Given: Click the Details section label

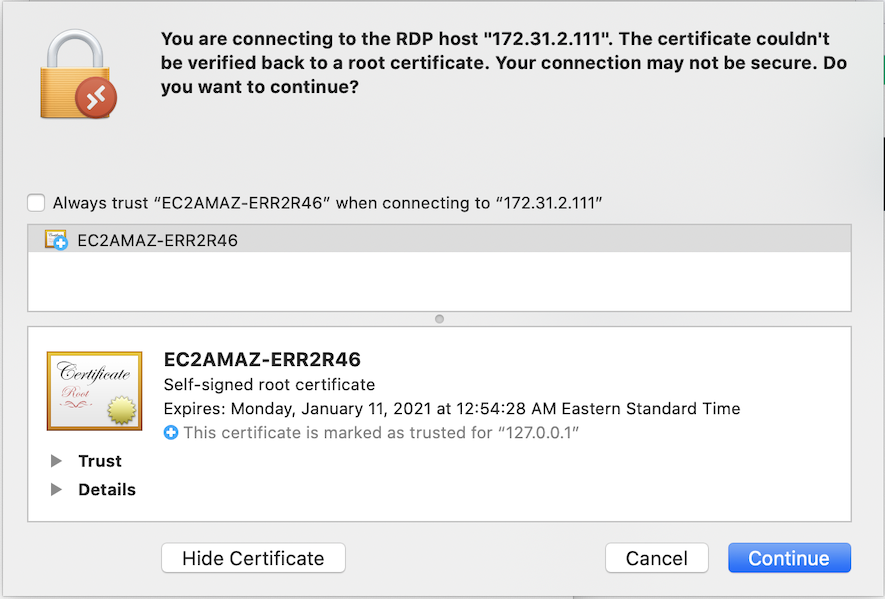Looking at the screenshot, I should [107, 490].
